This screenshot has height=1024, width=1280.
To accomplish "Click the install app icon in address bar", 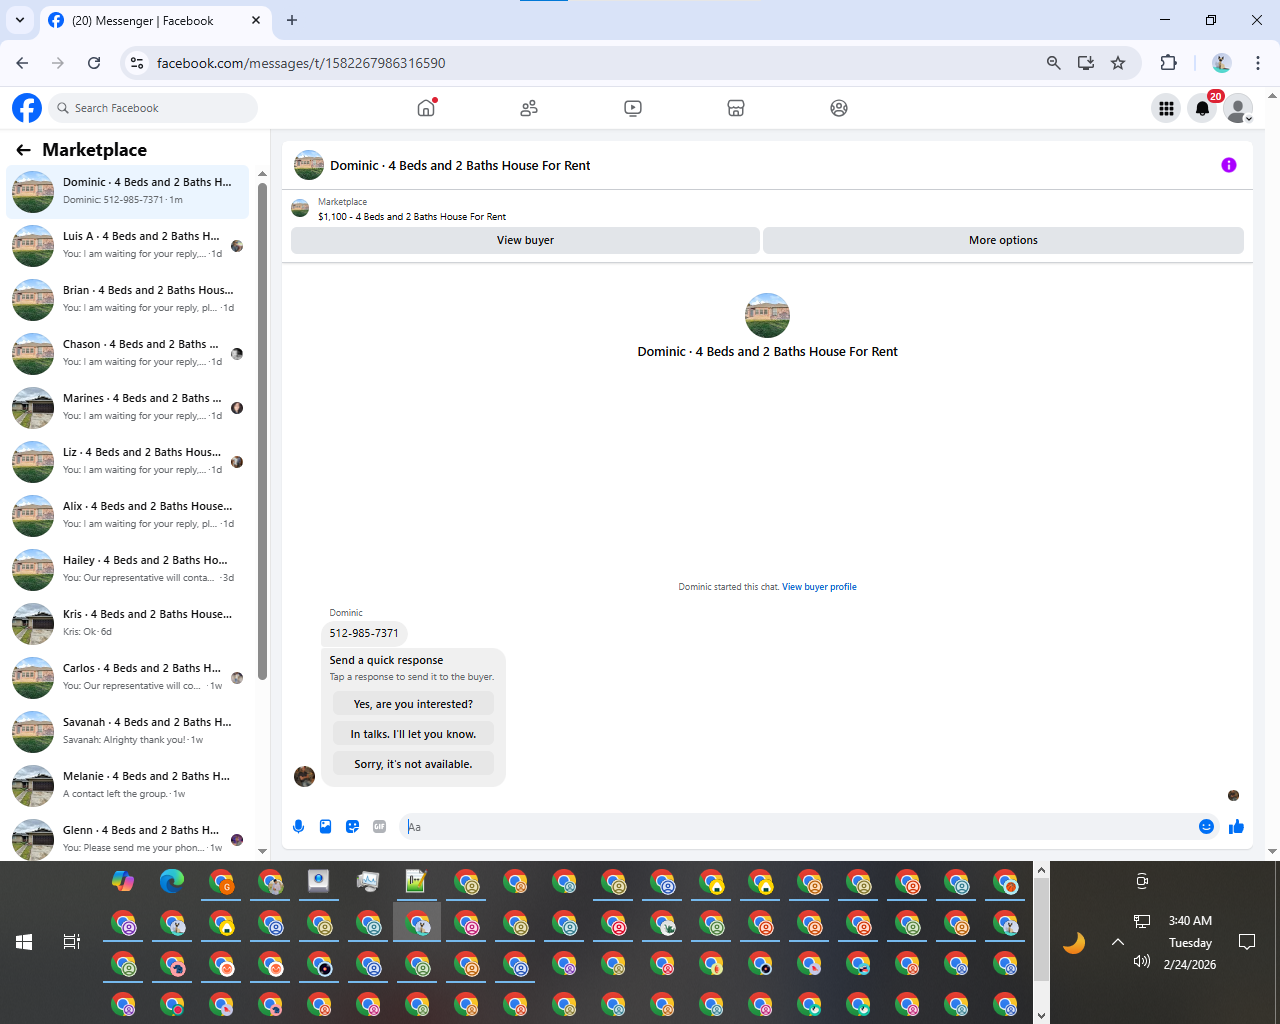I will point(1086,63).
